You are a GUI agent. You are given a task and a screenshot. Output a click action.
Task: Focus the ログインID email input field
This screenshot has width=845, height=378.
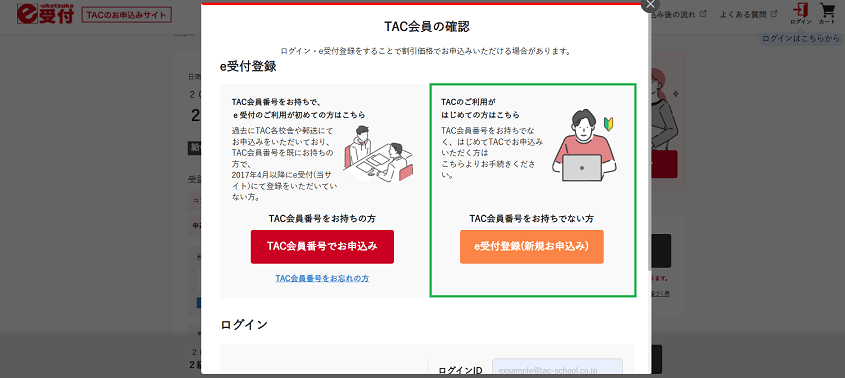pos(557,367)
